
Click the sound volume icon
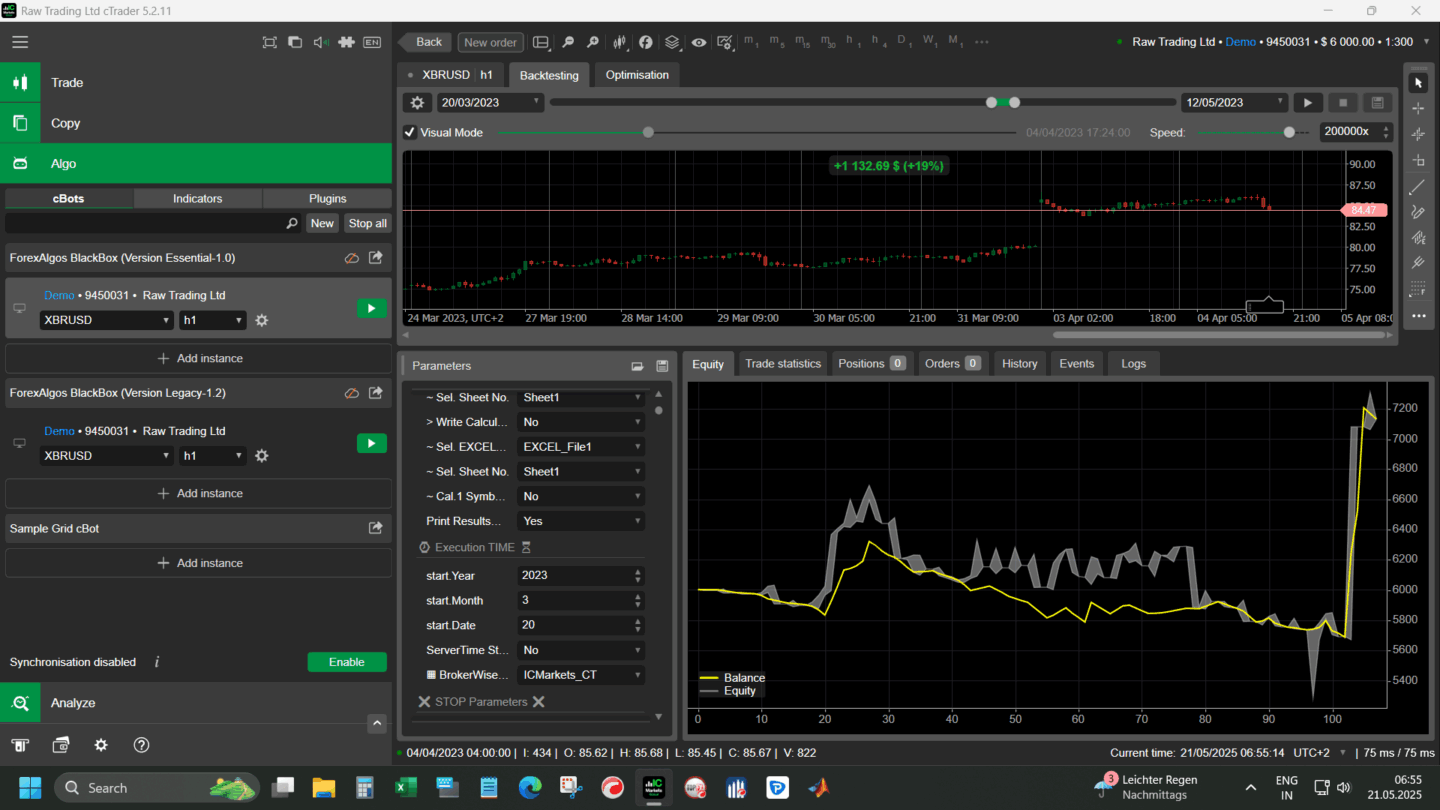(321, 42)
